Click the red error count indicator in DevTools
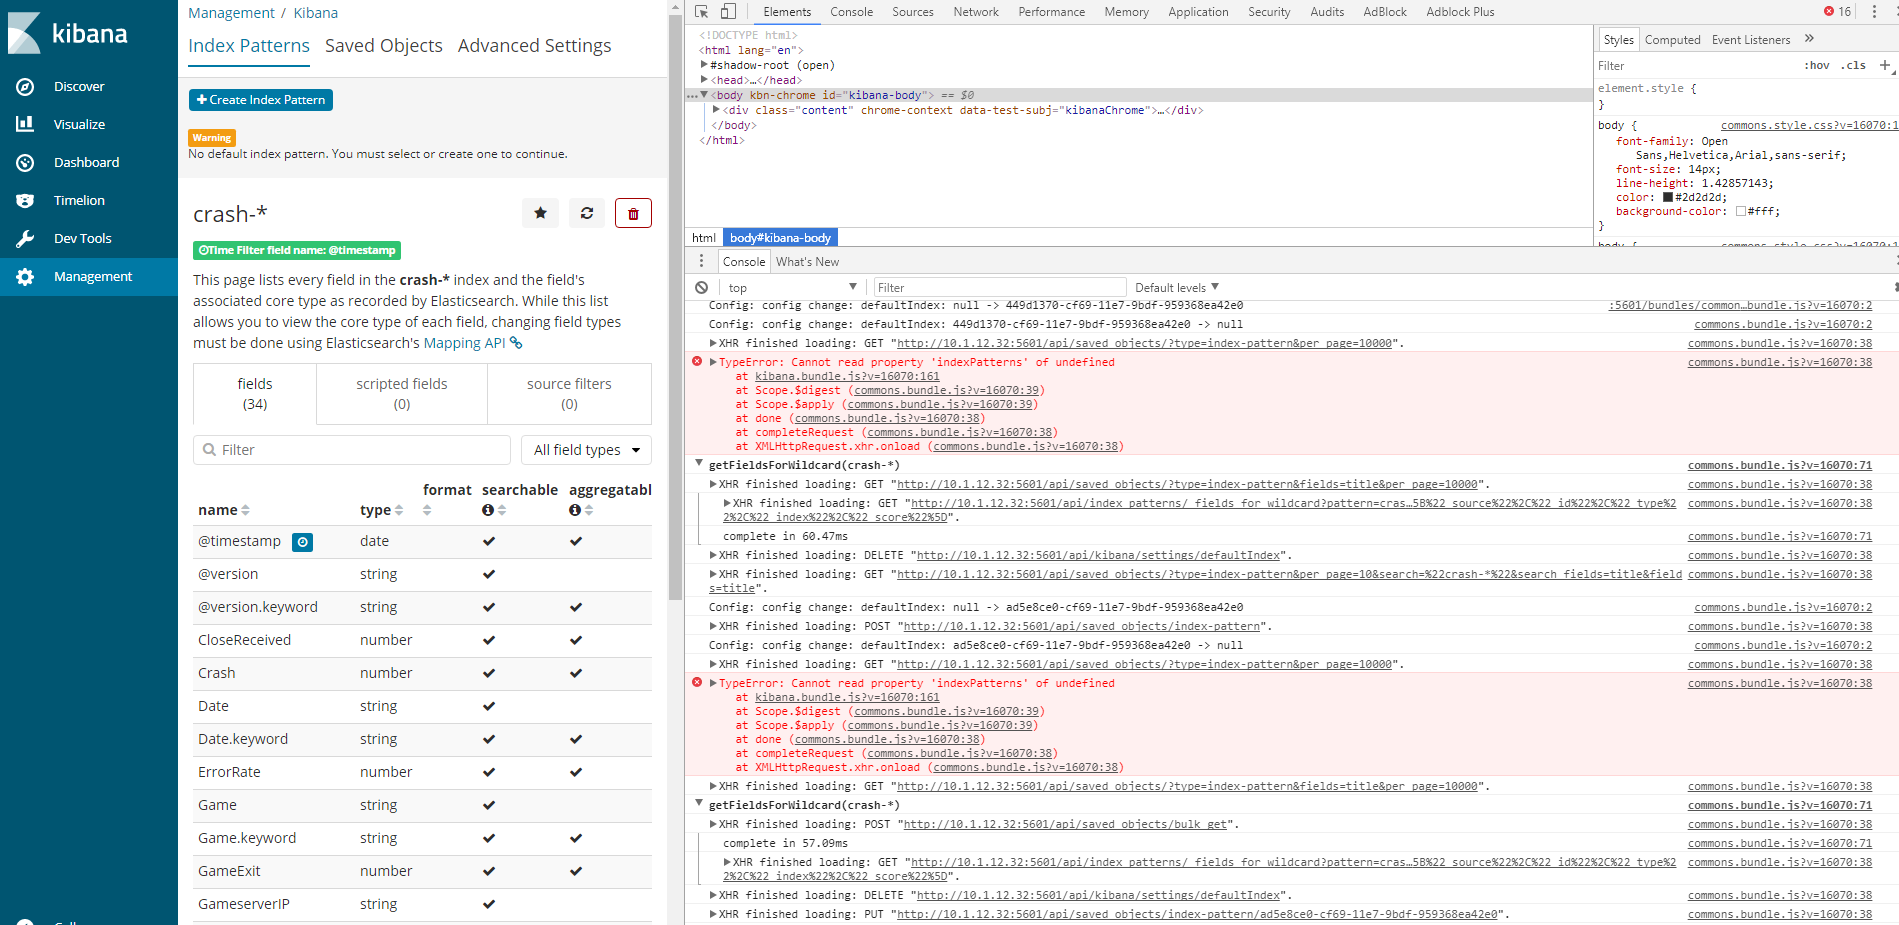This screenshot has height=925, width=1899. [x=1837, y=12]
